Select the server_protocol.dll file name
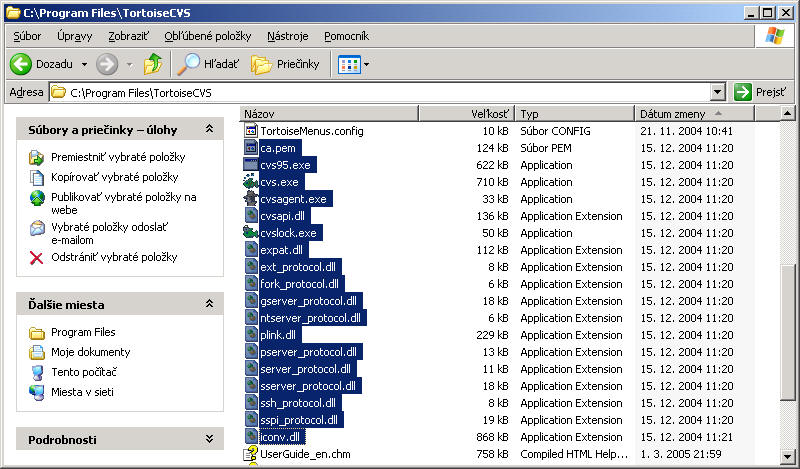Image resolution: width=800 pixels, height=469 pixels. 306,369
